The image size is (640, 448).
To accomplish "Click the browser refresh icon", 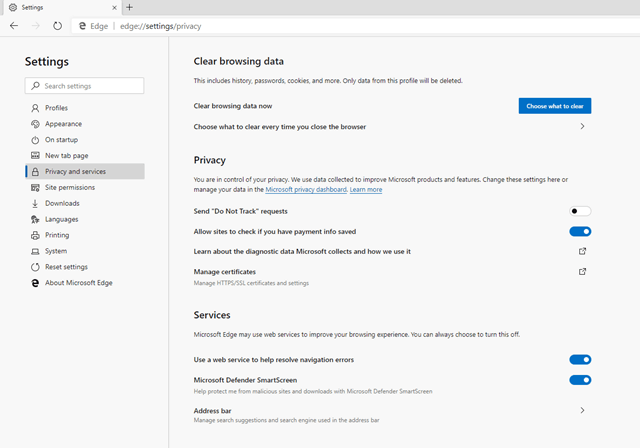I will tap(57, 25).
